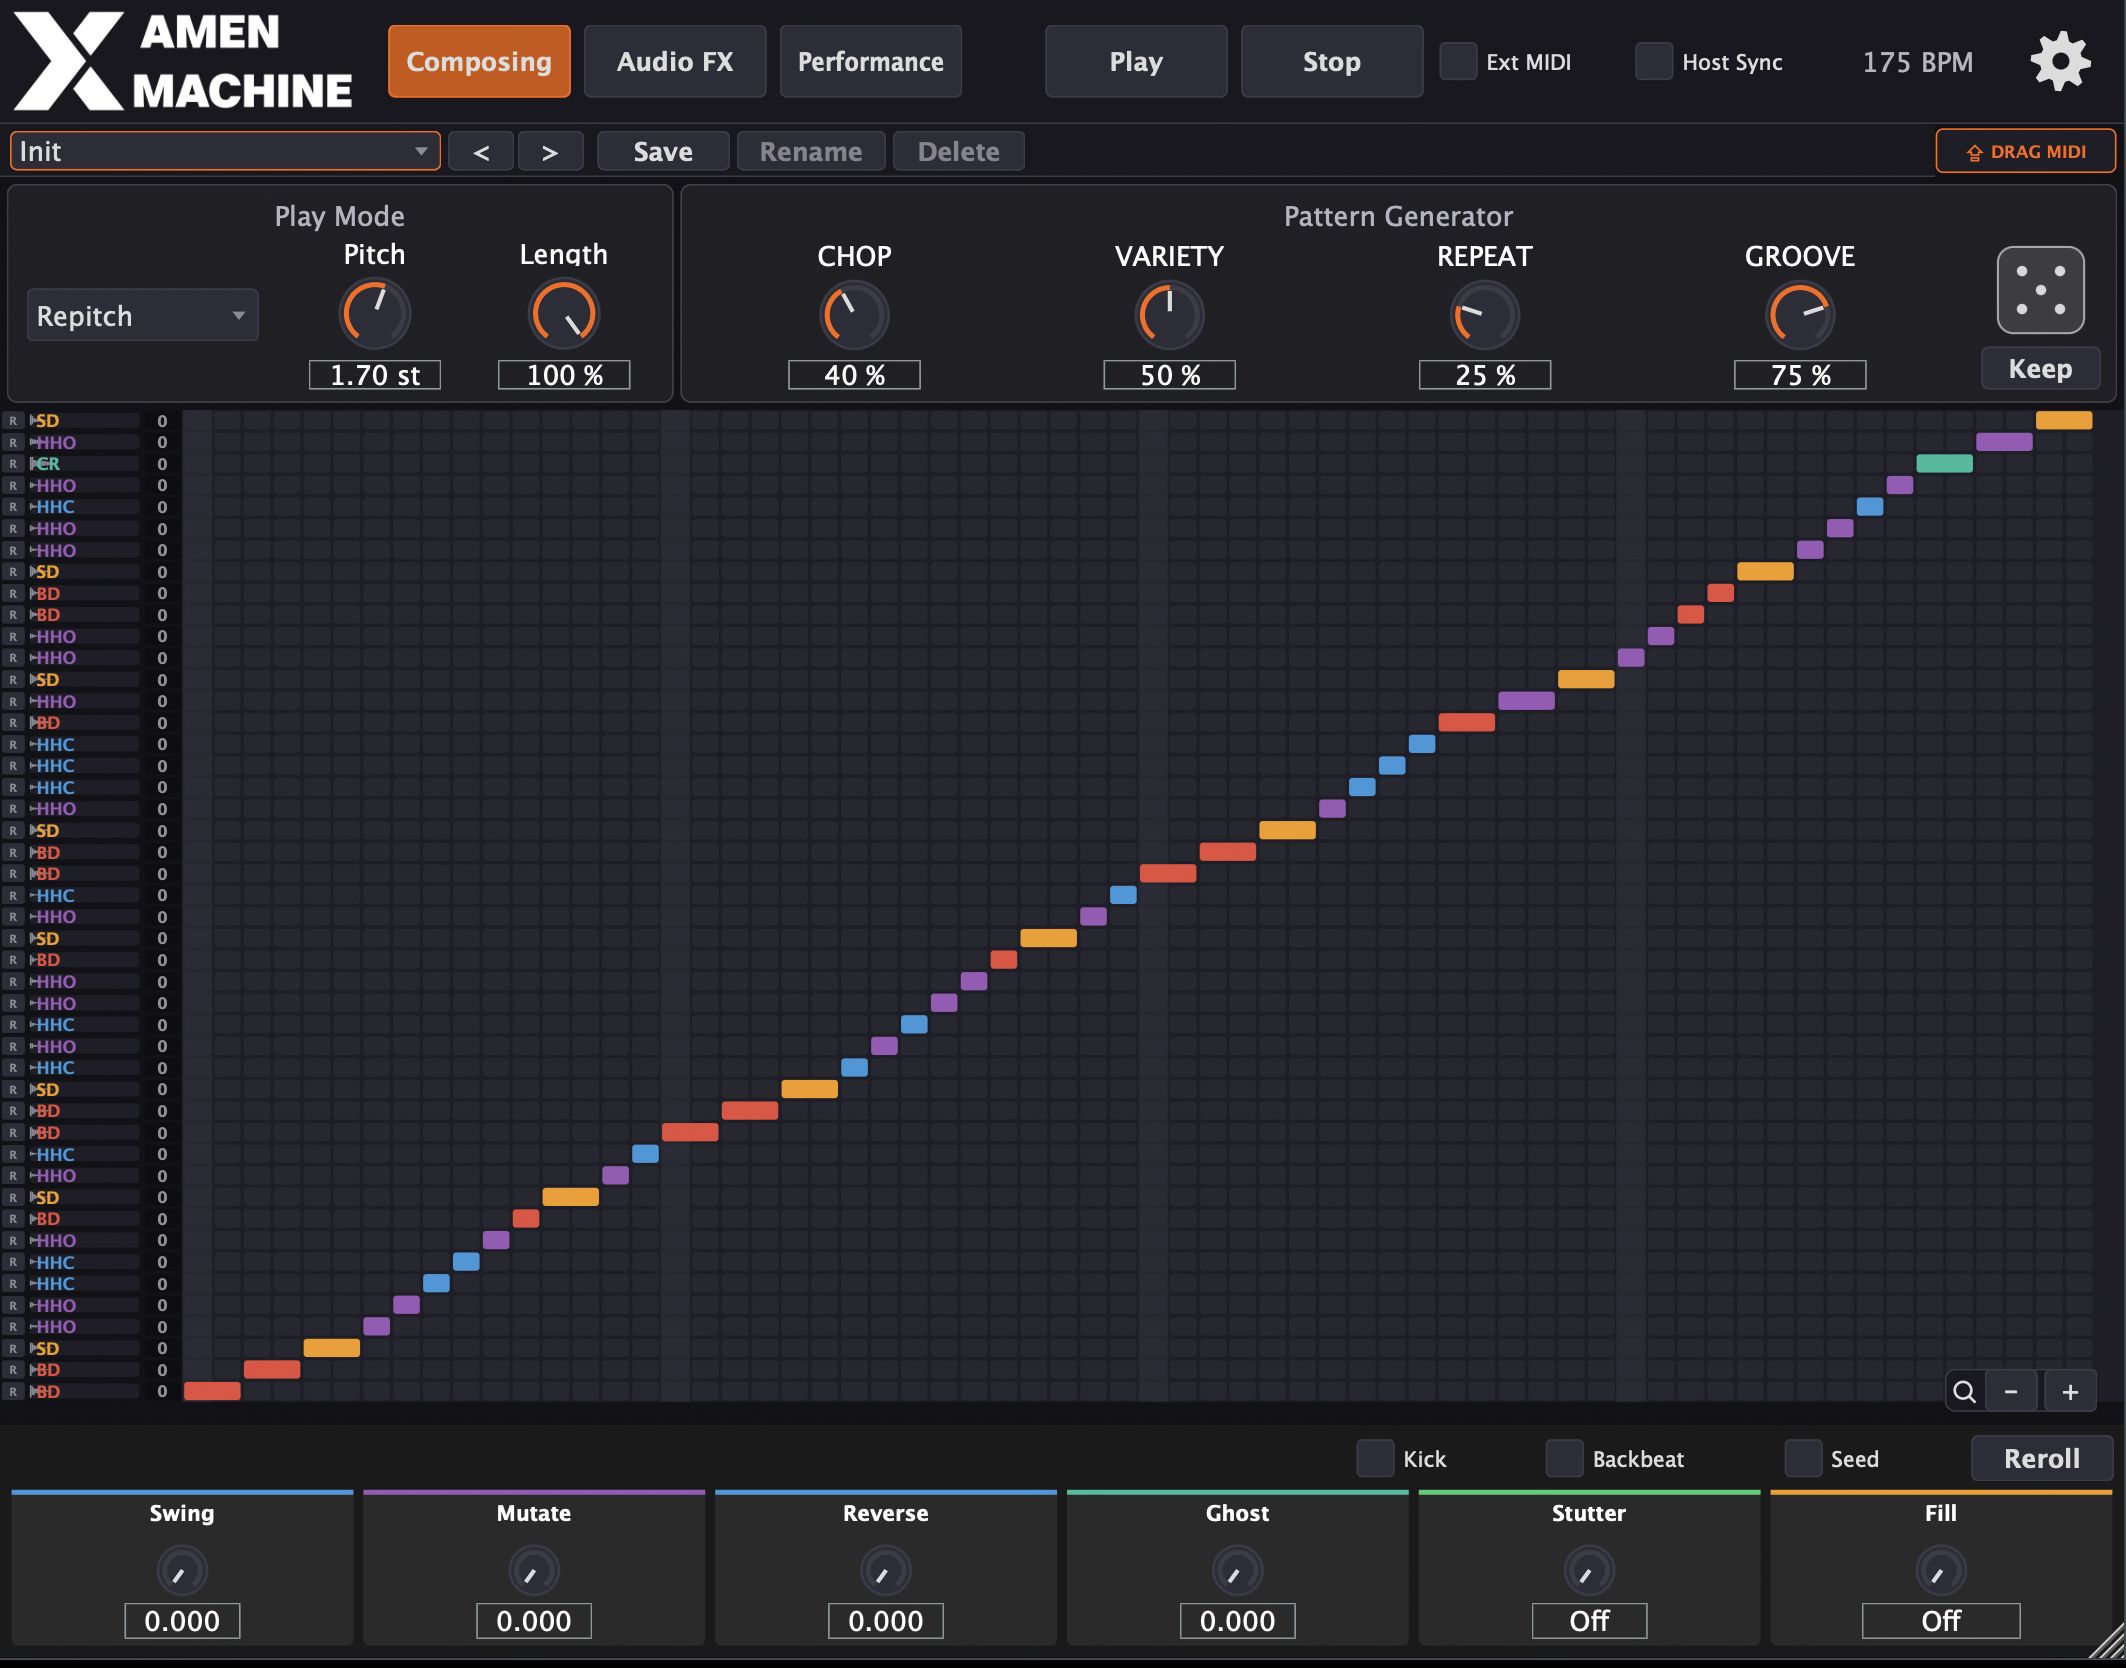The height and width of the screenshot is (1668, 2126).
Task: Click the VARIETY value field 50 %
Action: [x=1169, y=375]
